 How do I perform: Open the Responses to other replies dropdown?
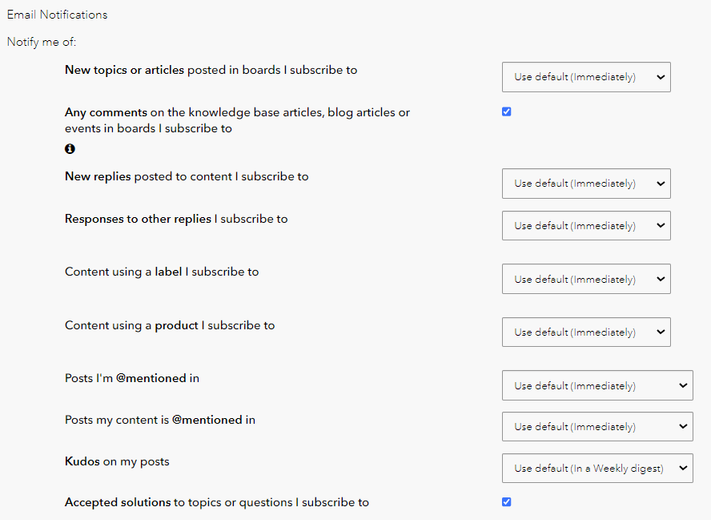[586, 226]
